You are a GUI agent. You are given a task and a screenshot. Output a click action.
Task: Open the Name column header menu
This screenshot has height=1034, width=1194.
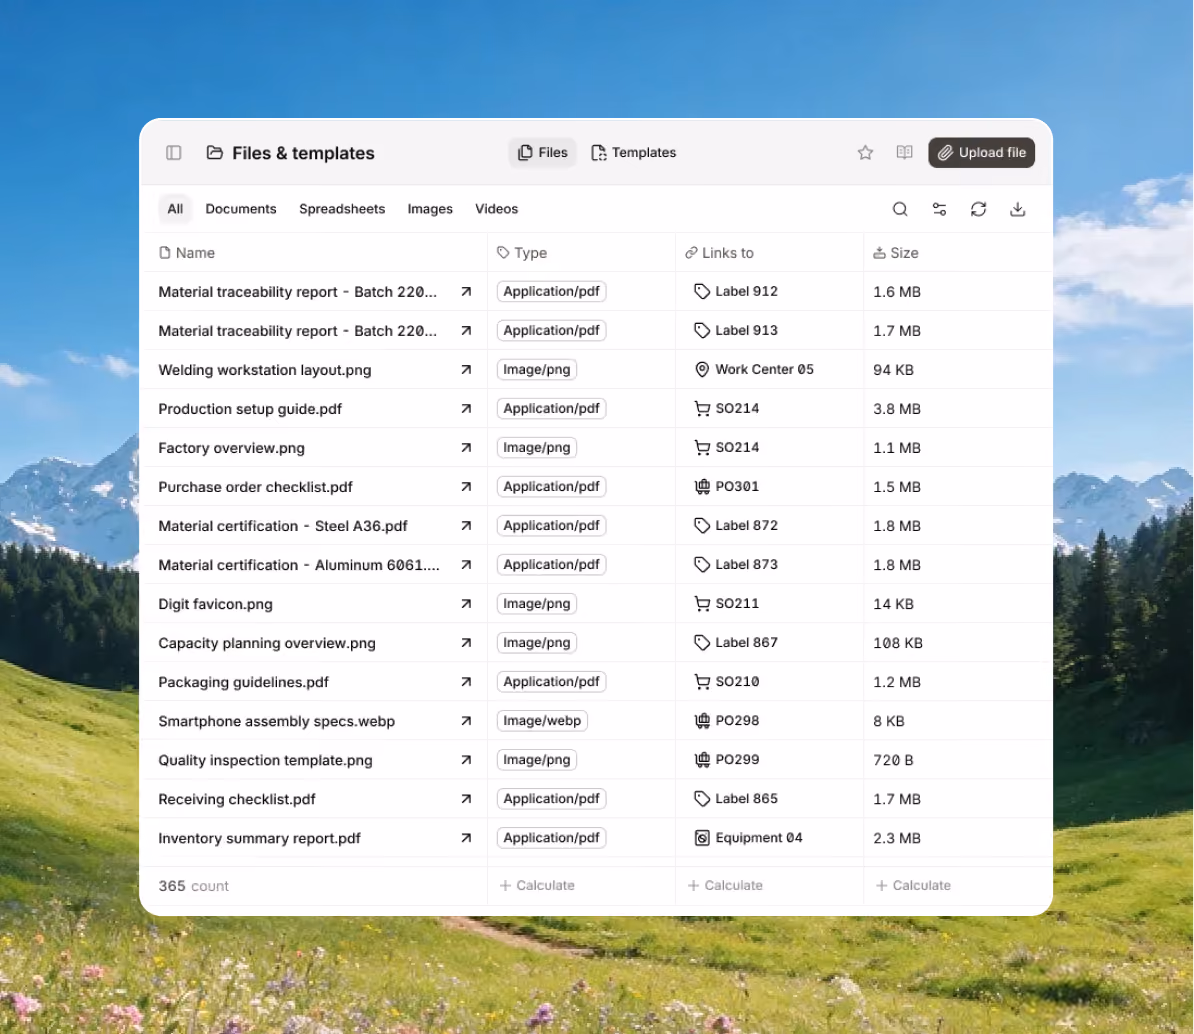click(187, 253)
